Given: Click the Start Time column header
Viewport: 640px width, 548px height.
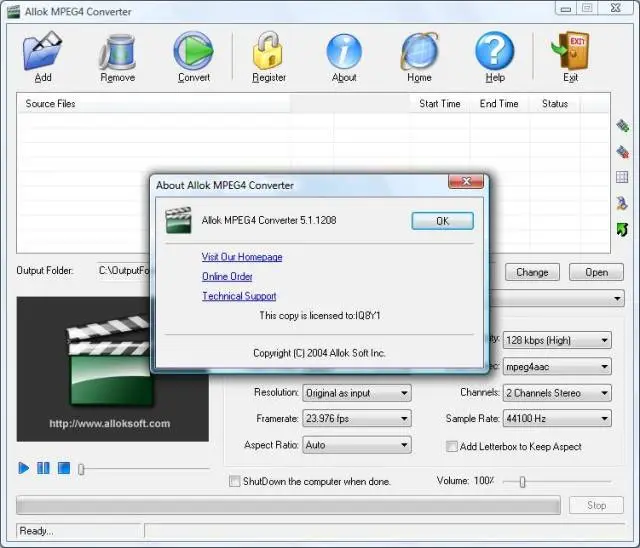Looking at the screenshot, I should (440, 104).
